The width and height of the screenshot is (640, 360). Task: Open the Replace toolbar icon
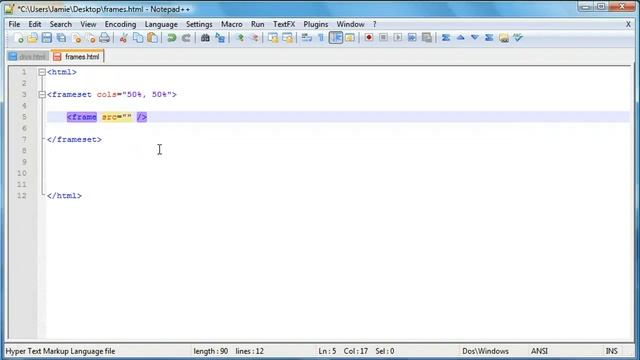point(220,38)
